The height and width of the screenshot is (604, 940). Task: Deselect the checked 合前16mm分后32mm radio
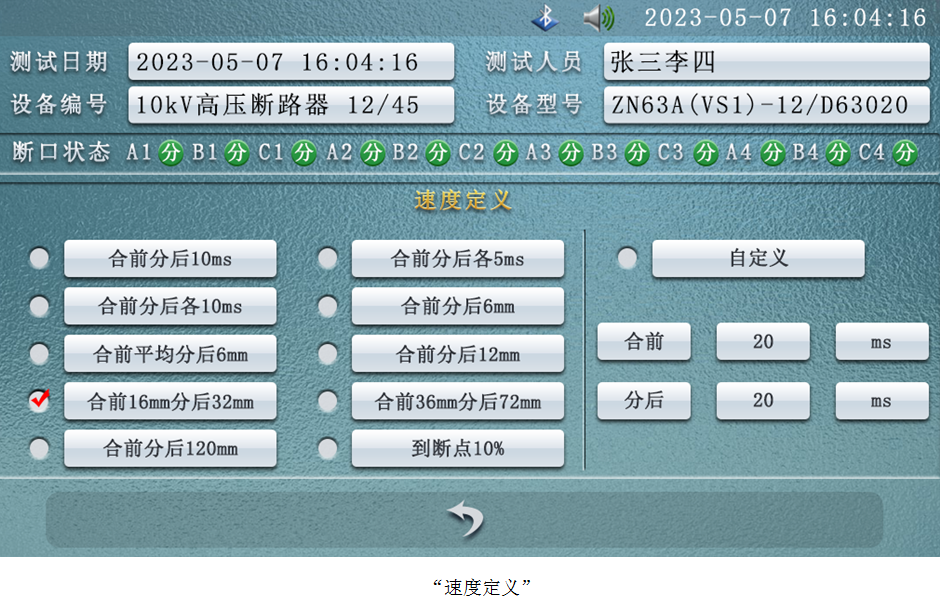39,401
